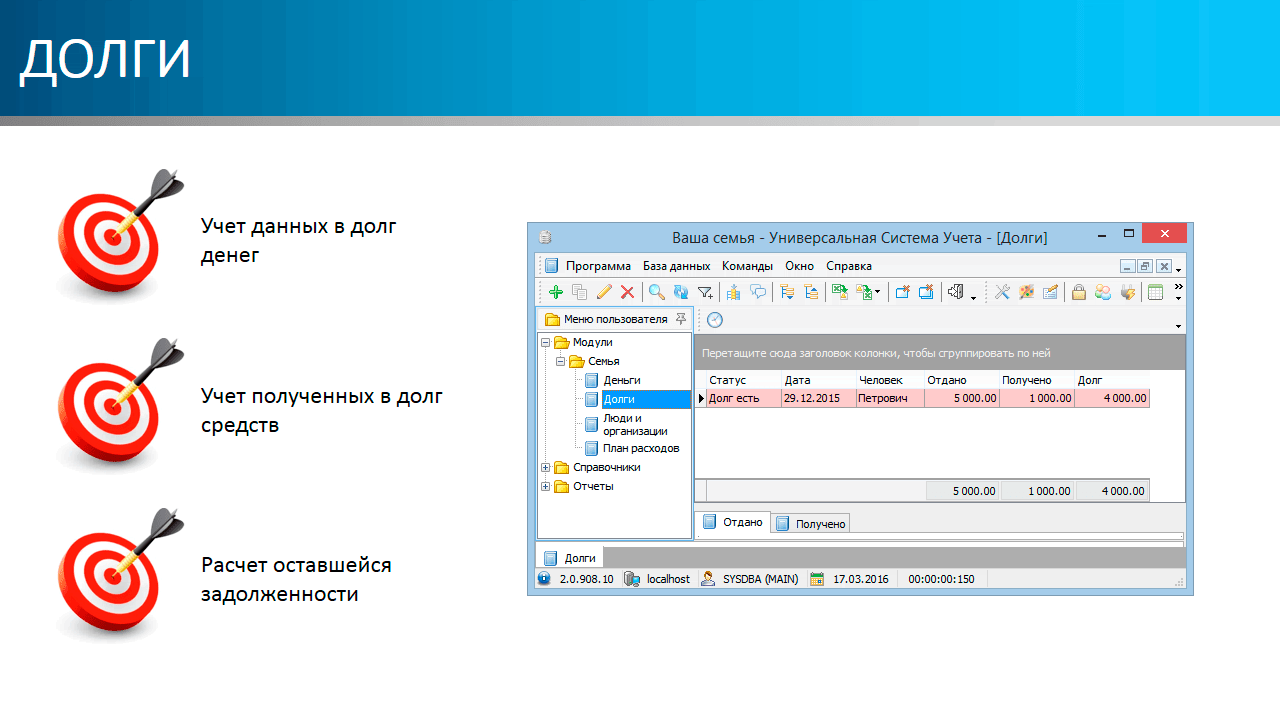The width and height of the screenshot is (1280, 720).
Task: Click the Copy record toolbar icon
Action: [580, 292]
